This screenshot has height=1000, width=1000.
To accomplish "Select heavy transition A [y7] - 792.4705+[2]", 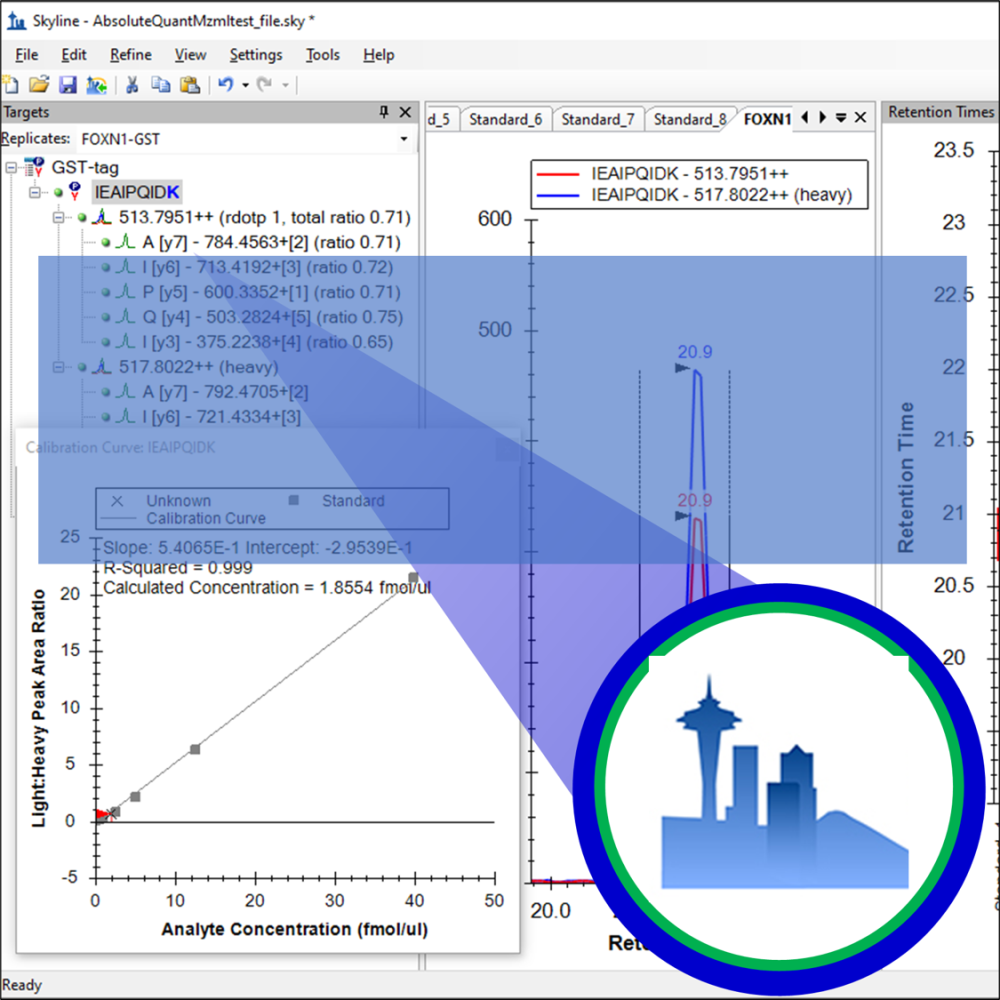I will 224,392.
